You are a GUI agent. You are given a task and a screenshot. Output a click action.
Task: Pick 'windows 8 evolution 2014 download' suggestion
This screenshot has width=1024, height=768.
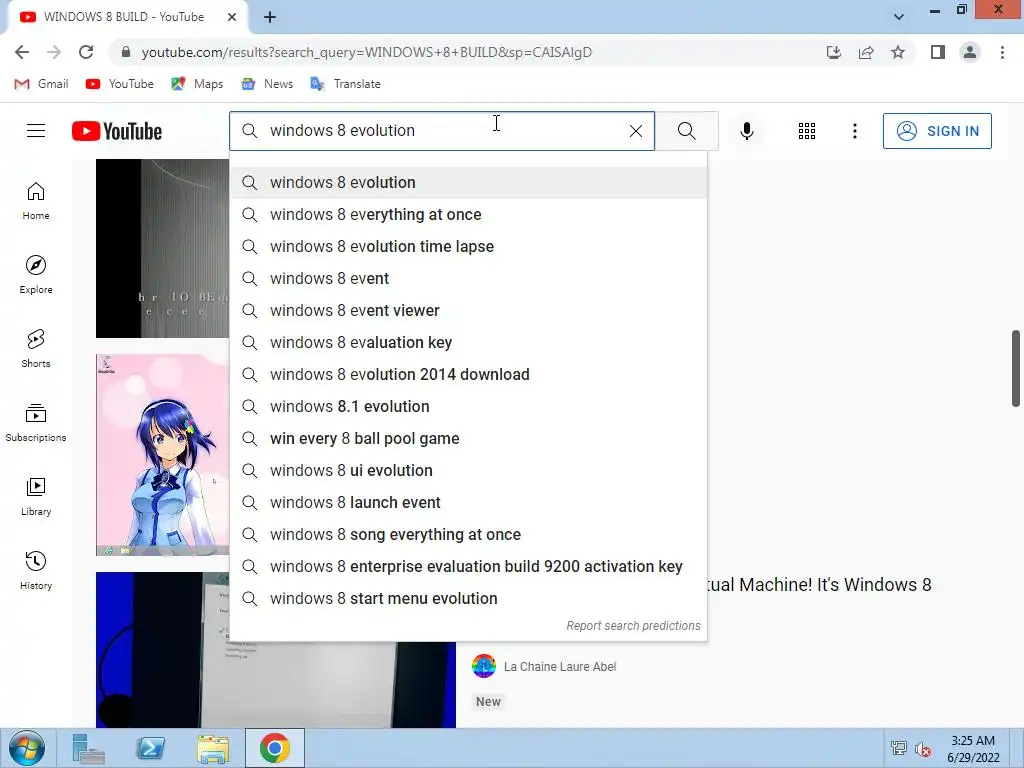click(x=468, y=374)
